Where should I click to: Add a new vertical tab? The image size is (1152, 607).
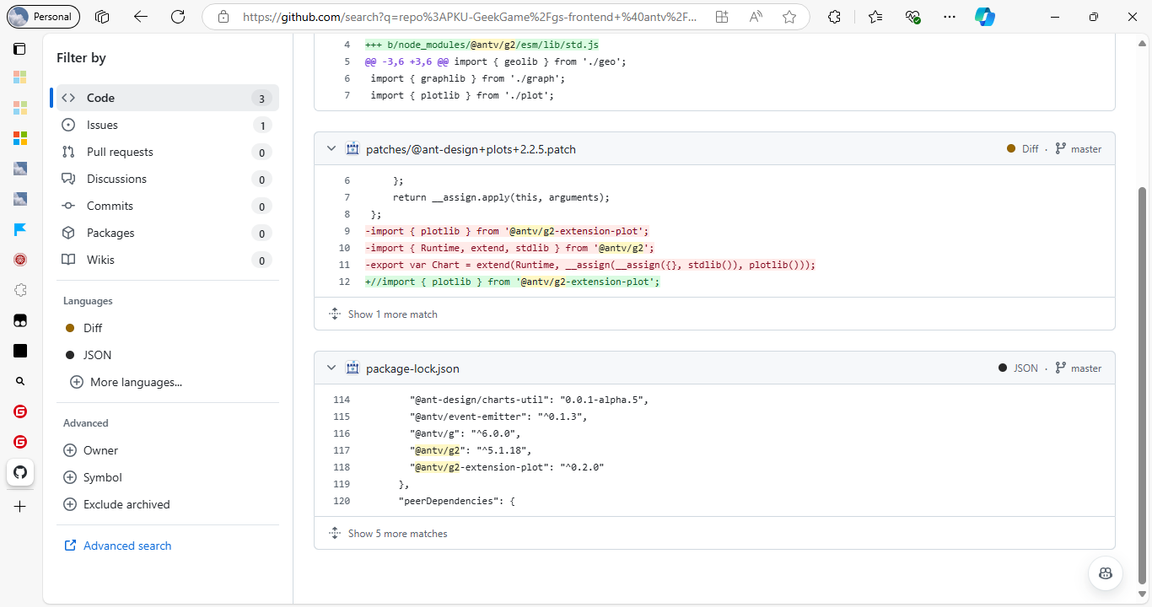click(20, 506)
